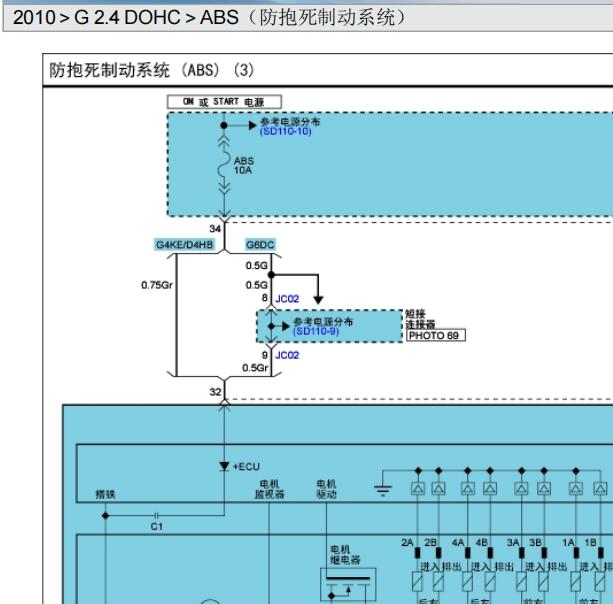Click solenoid label 3A
613x604 pixels.
(513, 543)
